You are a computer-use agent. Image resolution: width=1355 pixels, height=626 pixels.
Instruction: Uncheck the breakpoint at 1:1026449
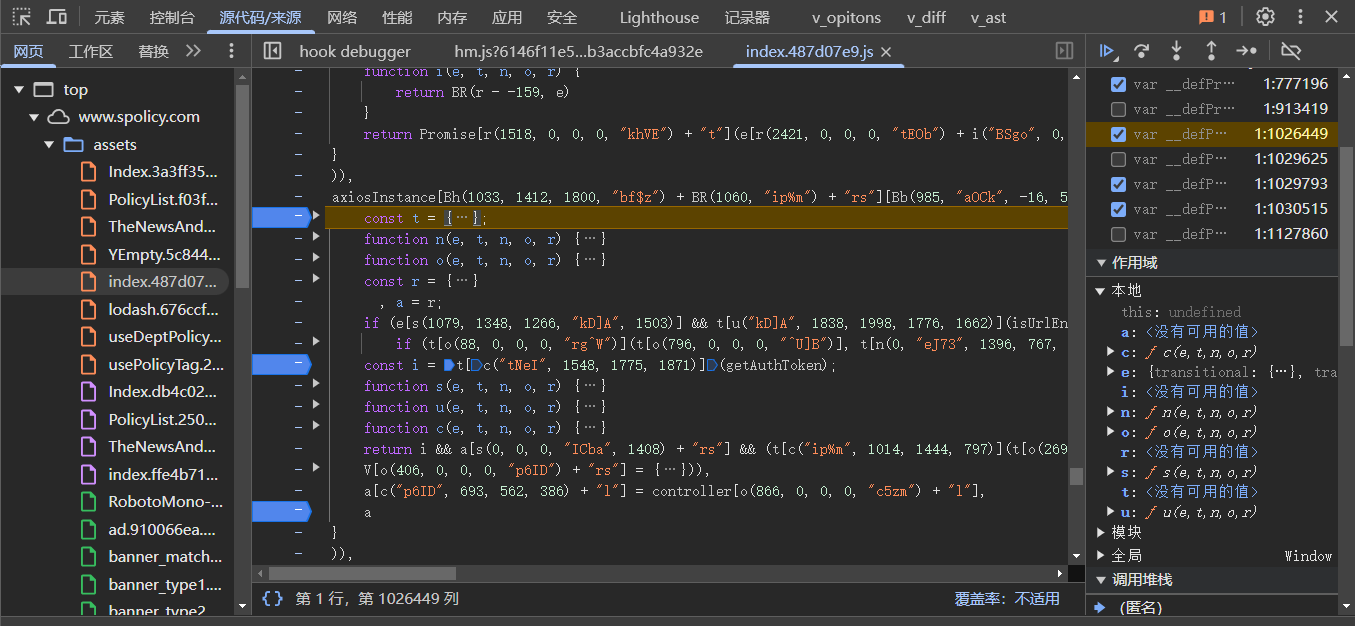[1118, 134]
